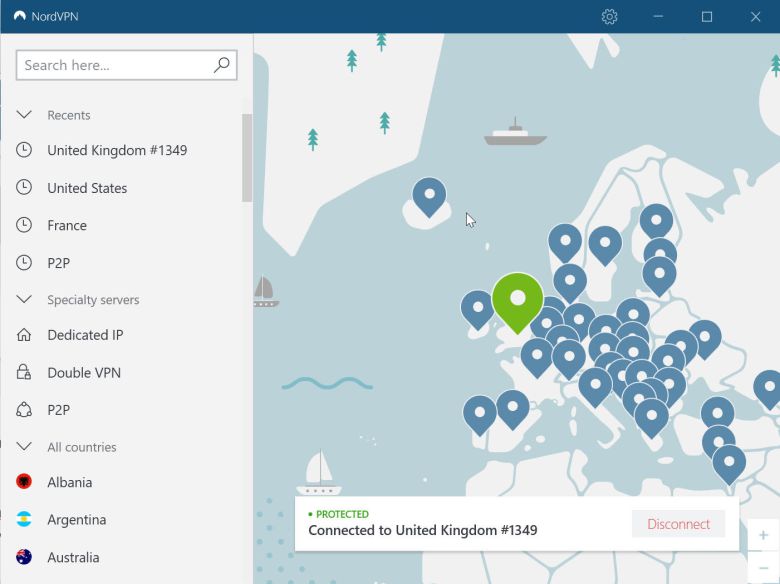Zoom in the map with plus button
Image resolution: width=780 pixels, height=584 pixels.
coord(764,536)
